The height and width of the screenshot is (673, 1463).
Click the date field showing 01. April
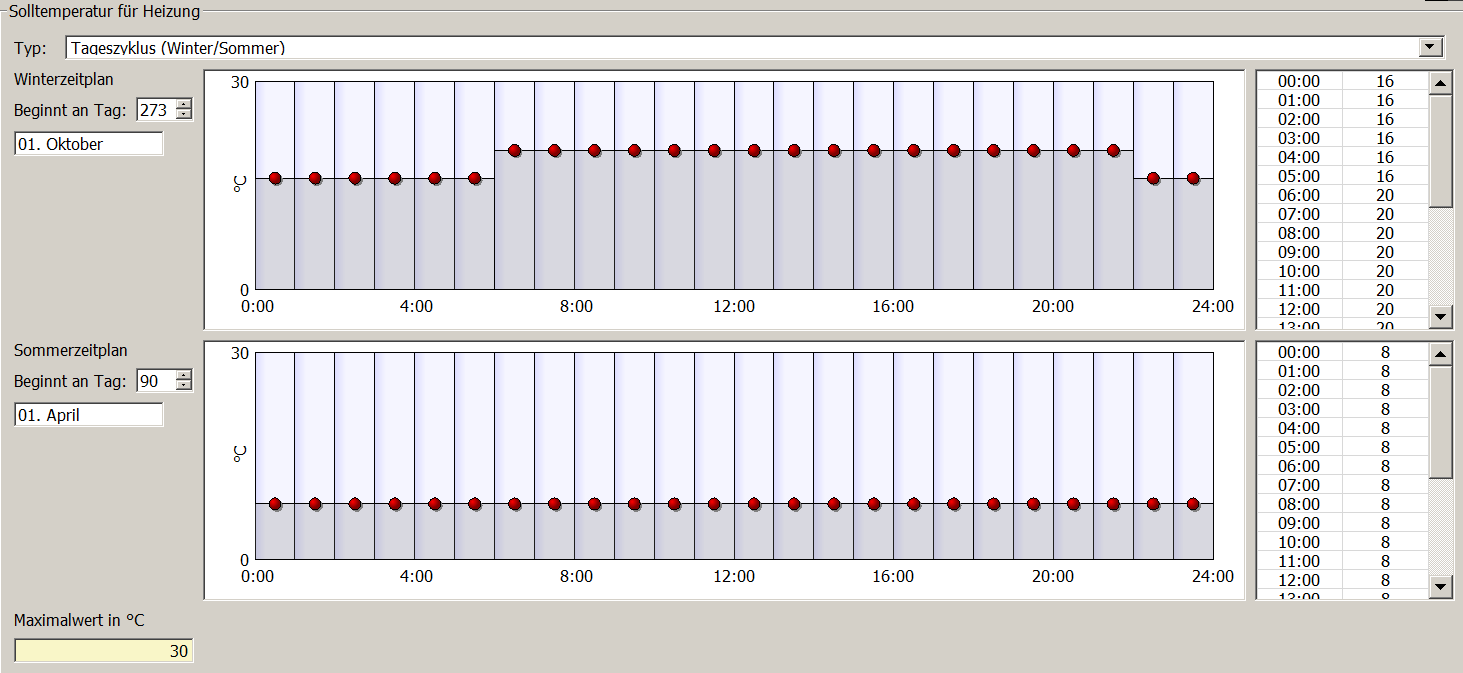click(89, 415)
